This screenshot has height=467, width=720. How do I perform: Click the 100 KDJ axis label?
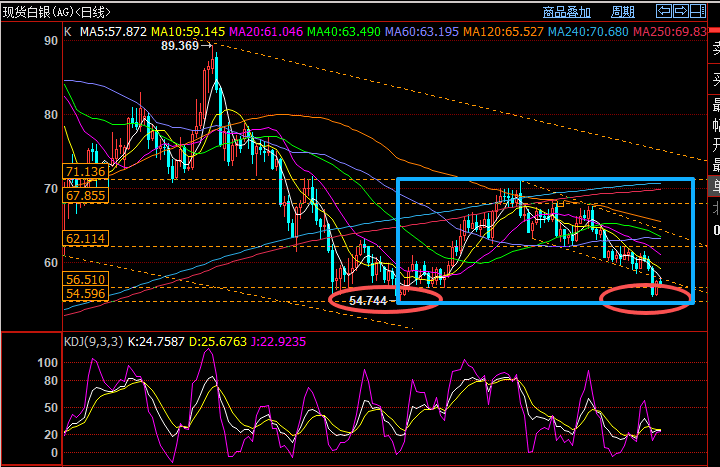click(x=48, y=363)
